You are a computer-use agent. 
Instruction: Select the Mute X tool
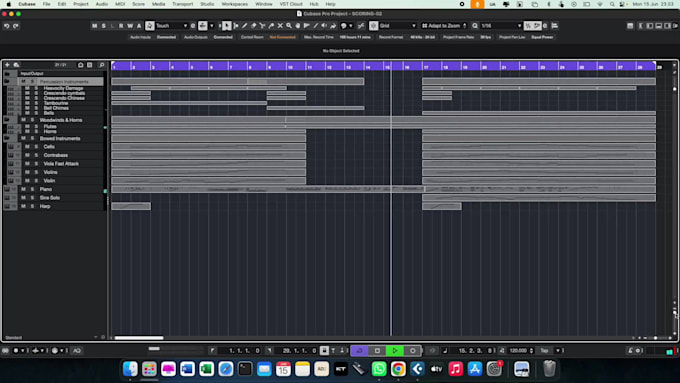pyautogui.click(x=280, y=26)
